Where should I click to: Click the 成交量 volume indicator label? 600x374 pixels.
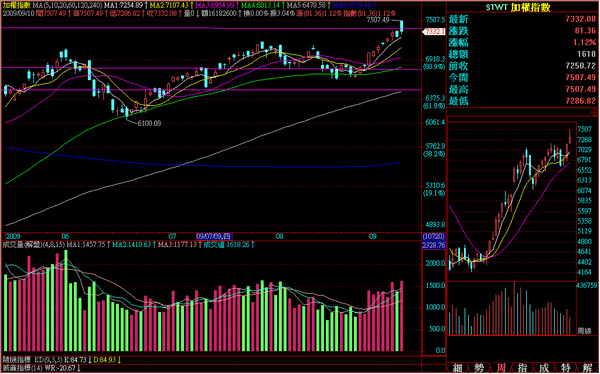(22, 244)
